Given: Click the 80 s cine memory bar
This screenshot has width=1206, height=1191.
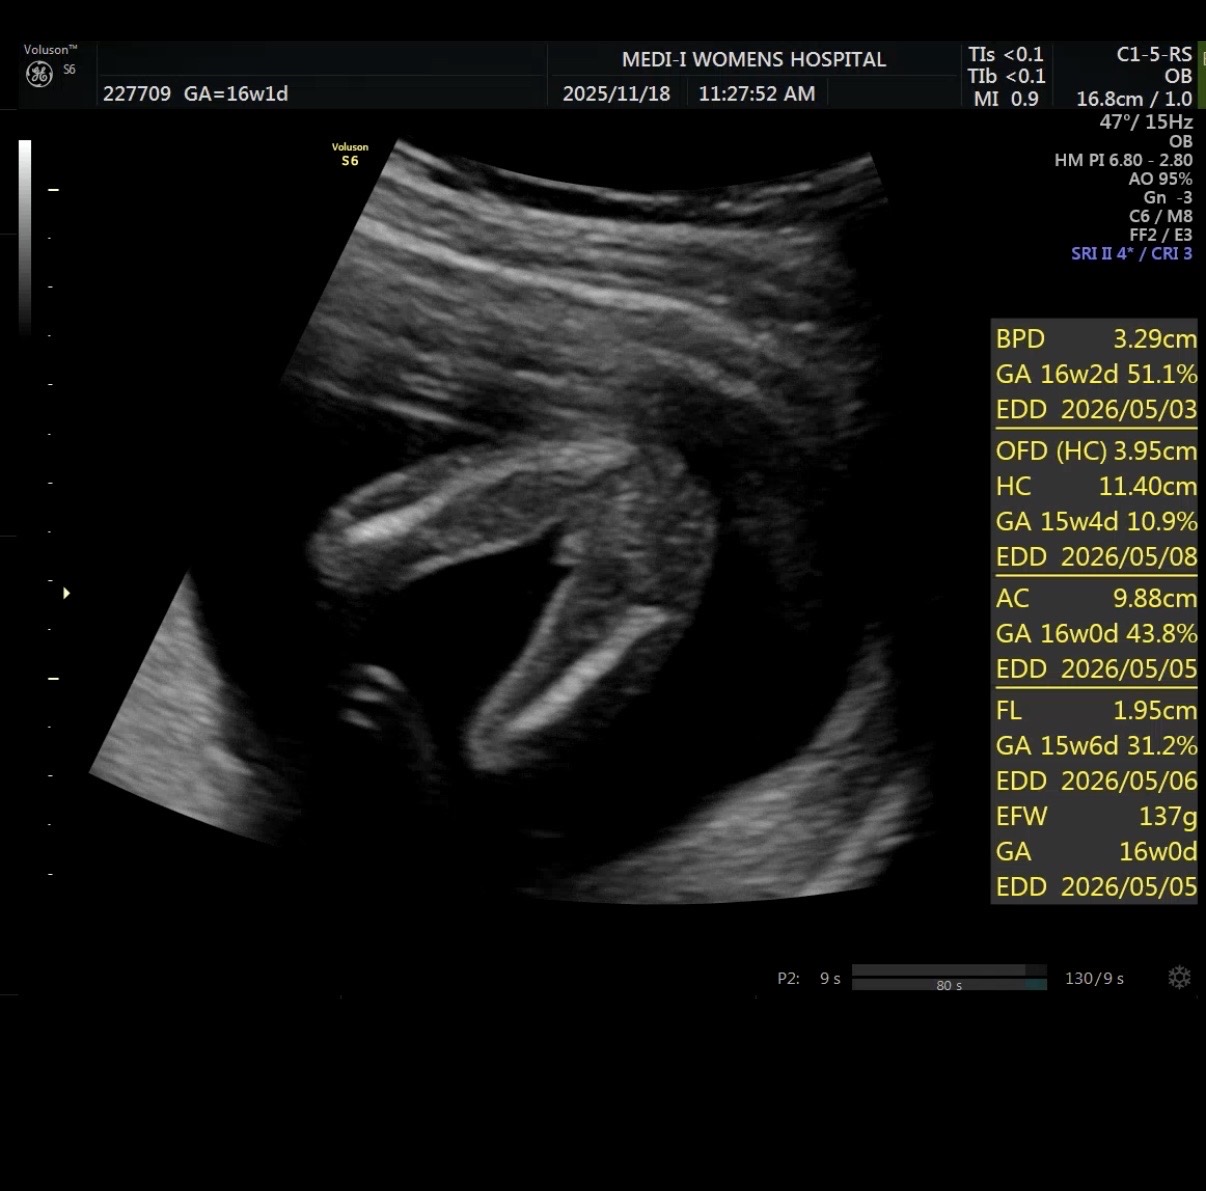Looking at the screenshot, I should [x=948, y=985].
